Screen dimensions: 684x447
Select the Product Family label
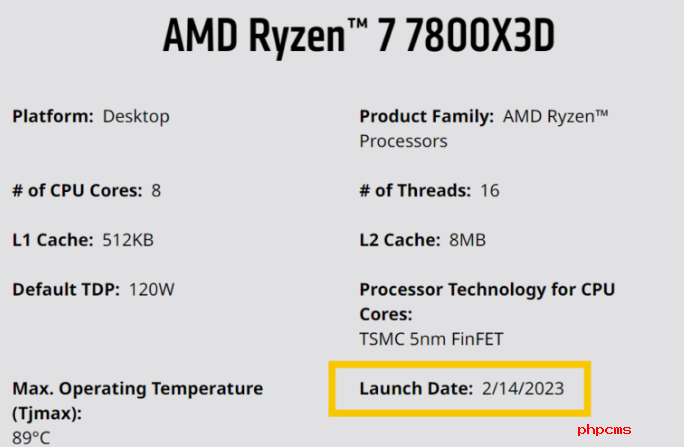coord(426,116)
